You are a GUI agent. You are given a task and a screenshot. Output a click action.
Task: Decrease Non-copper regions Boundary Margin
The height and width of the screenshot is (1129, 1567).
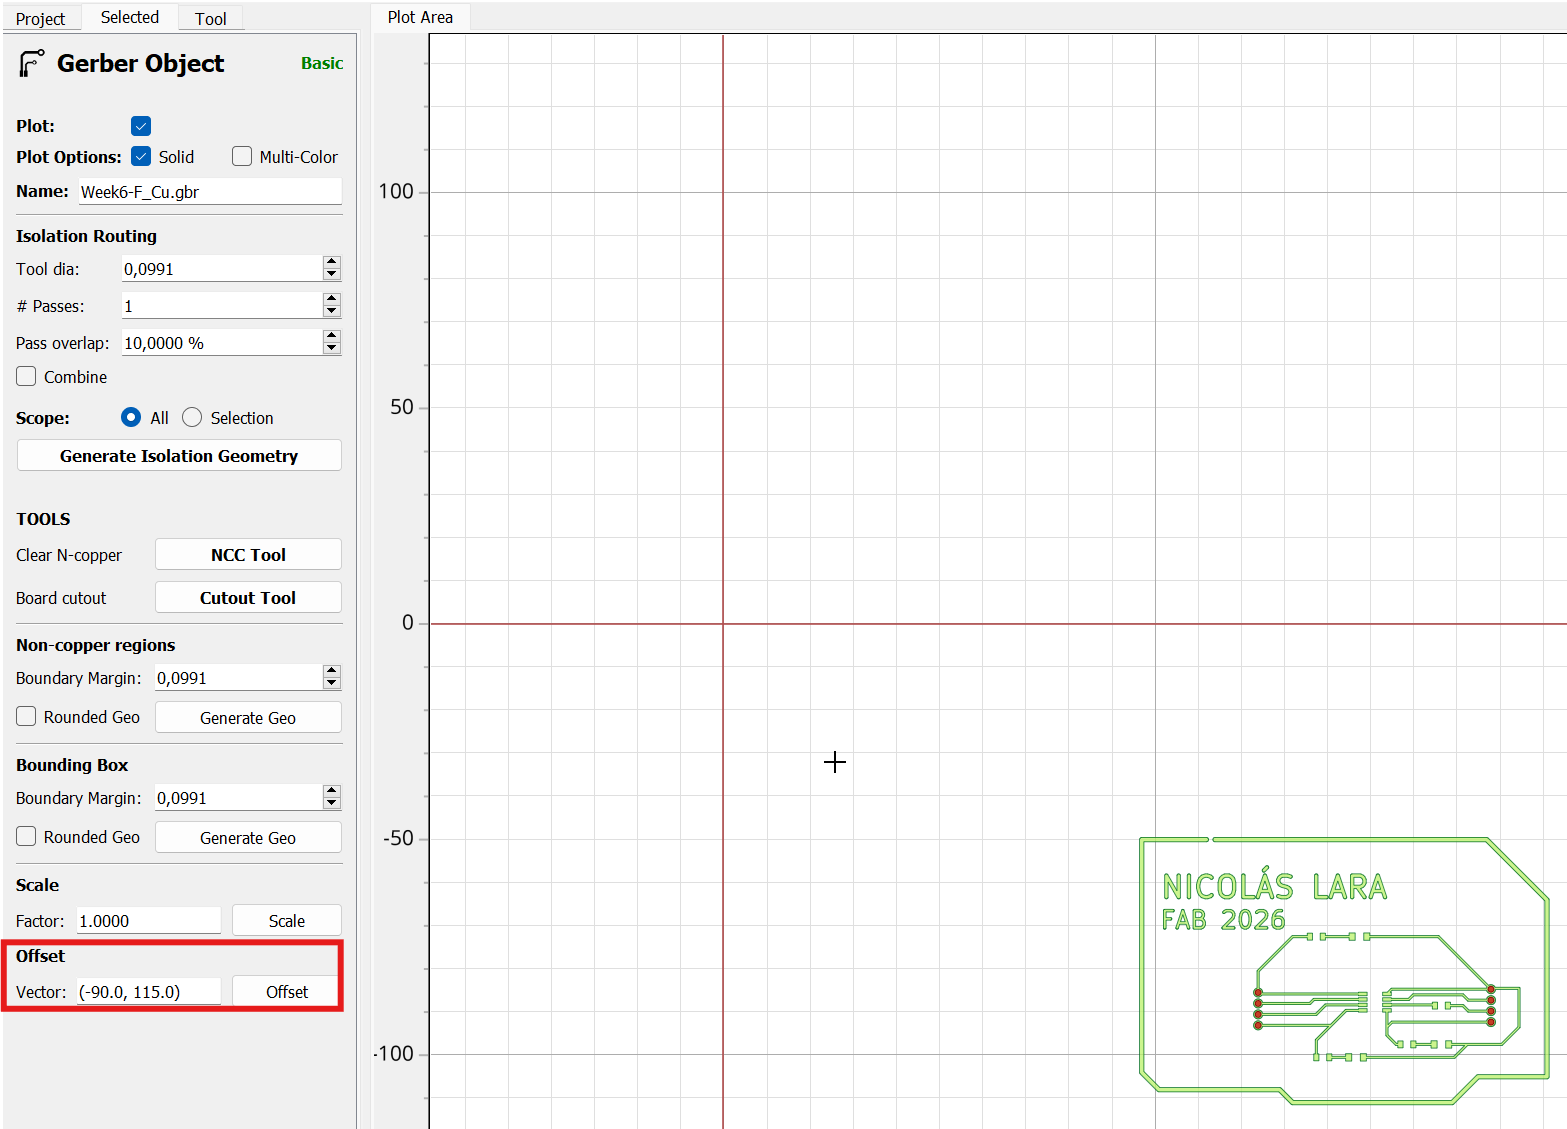(332, 684)
